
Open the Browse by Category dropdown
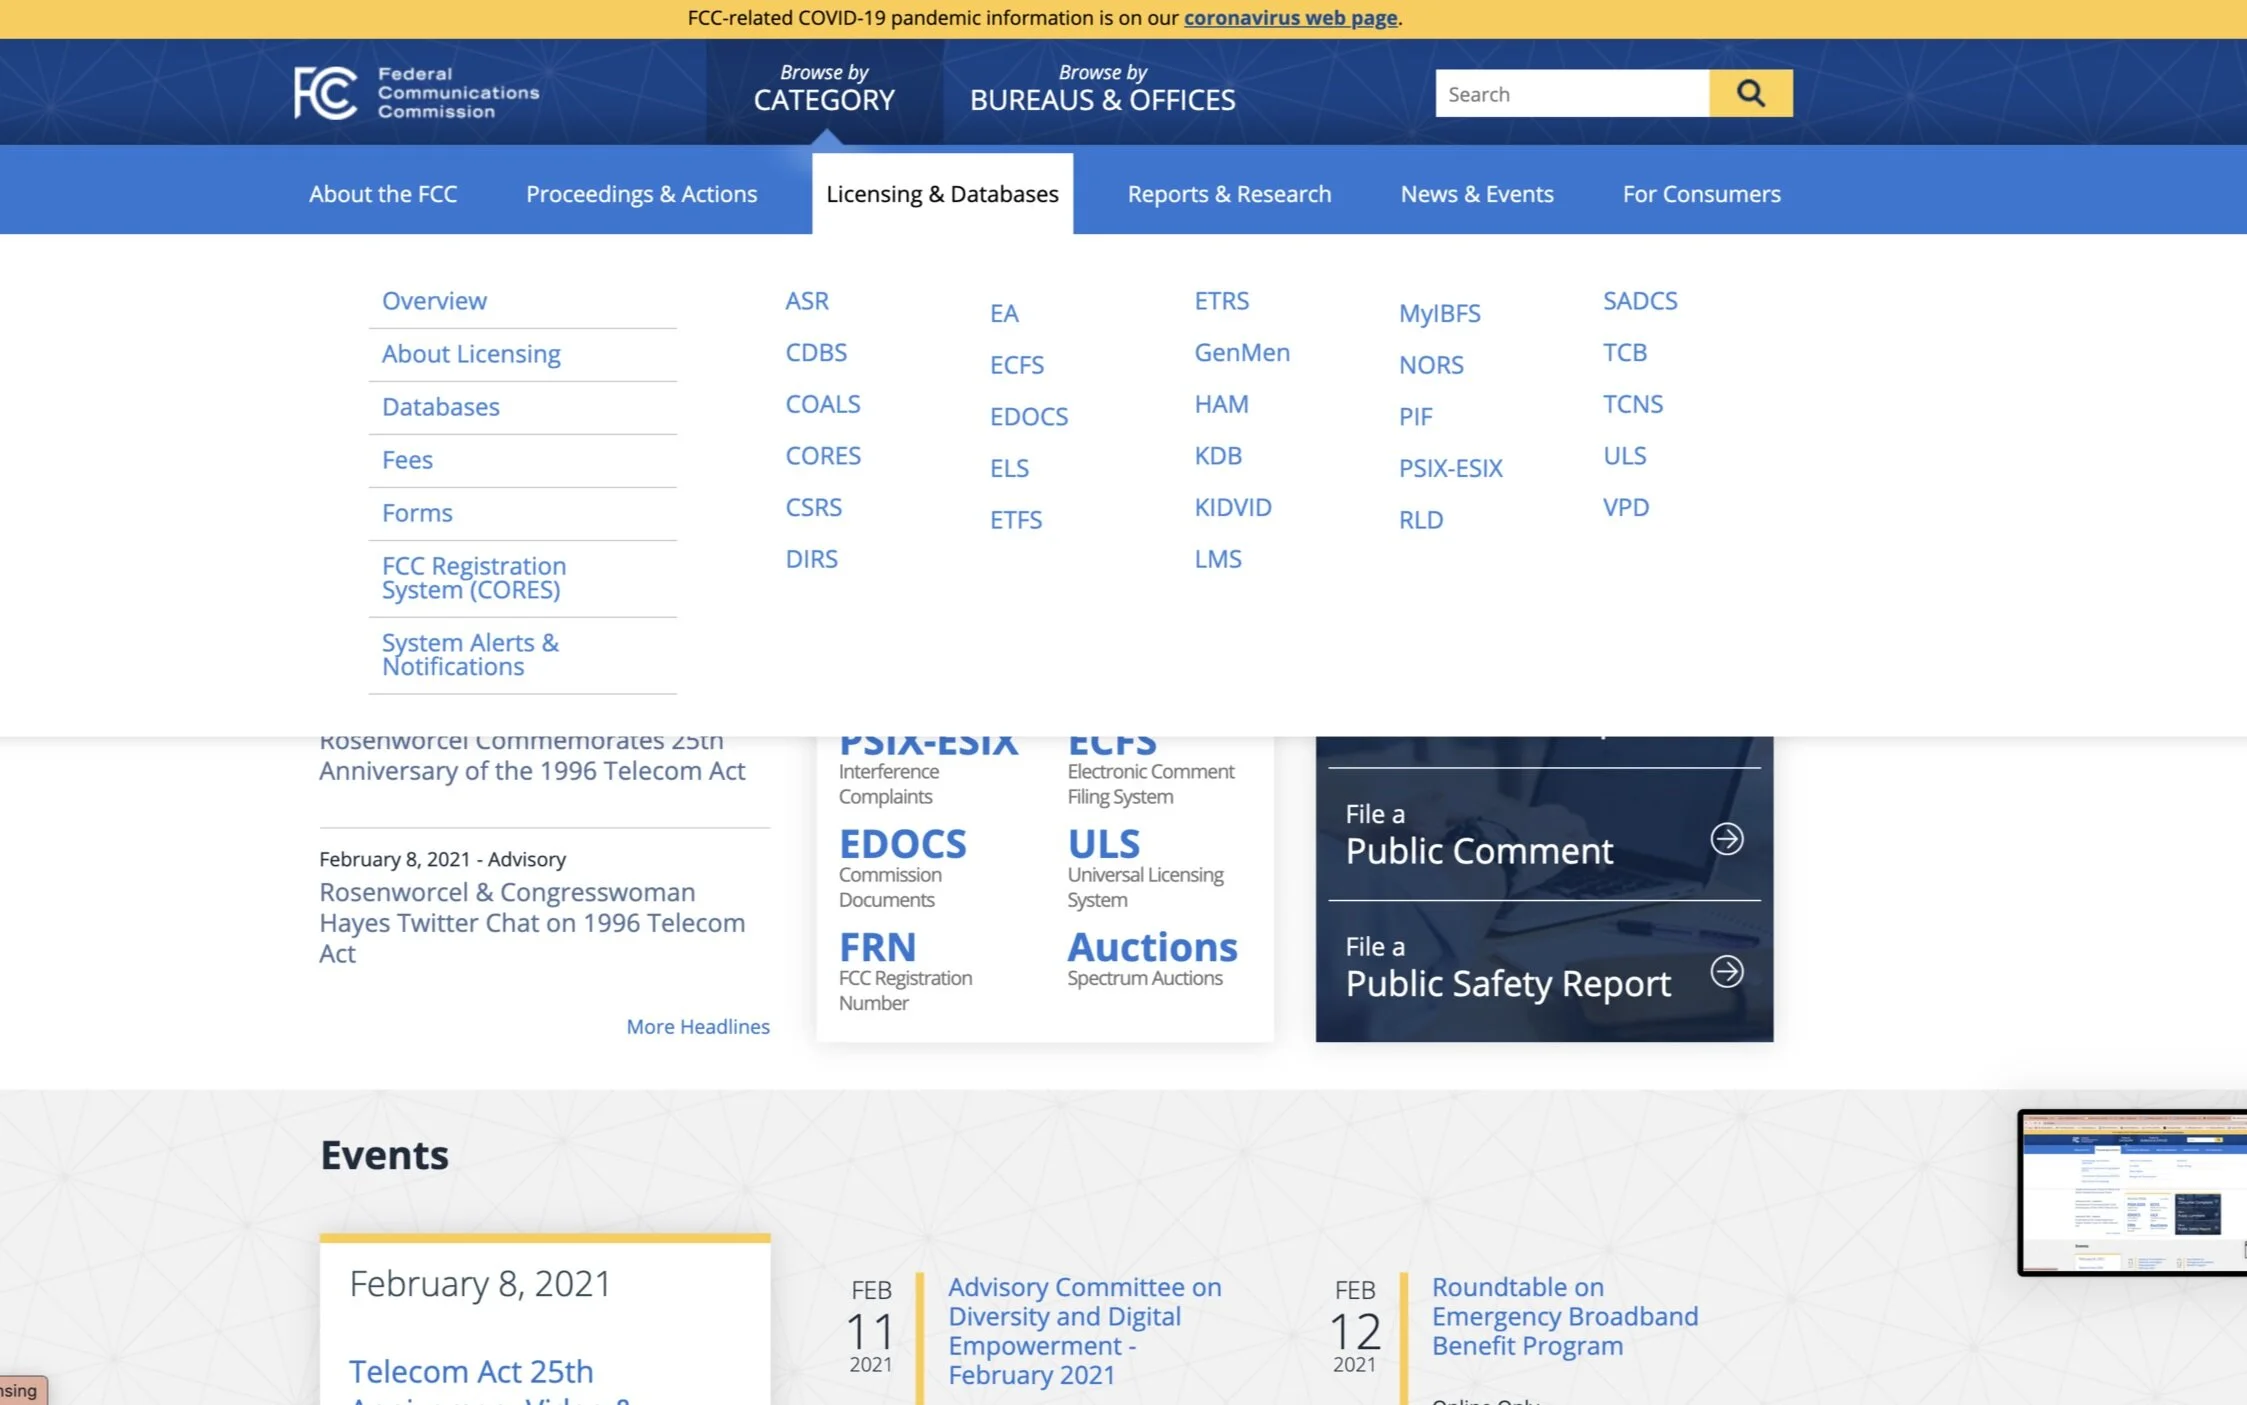(x=823, y=88)
